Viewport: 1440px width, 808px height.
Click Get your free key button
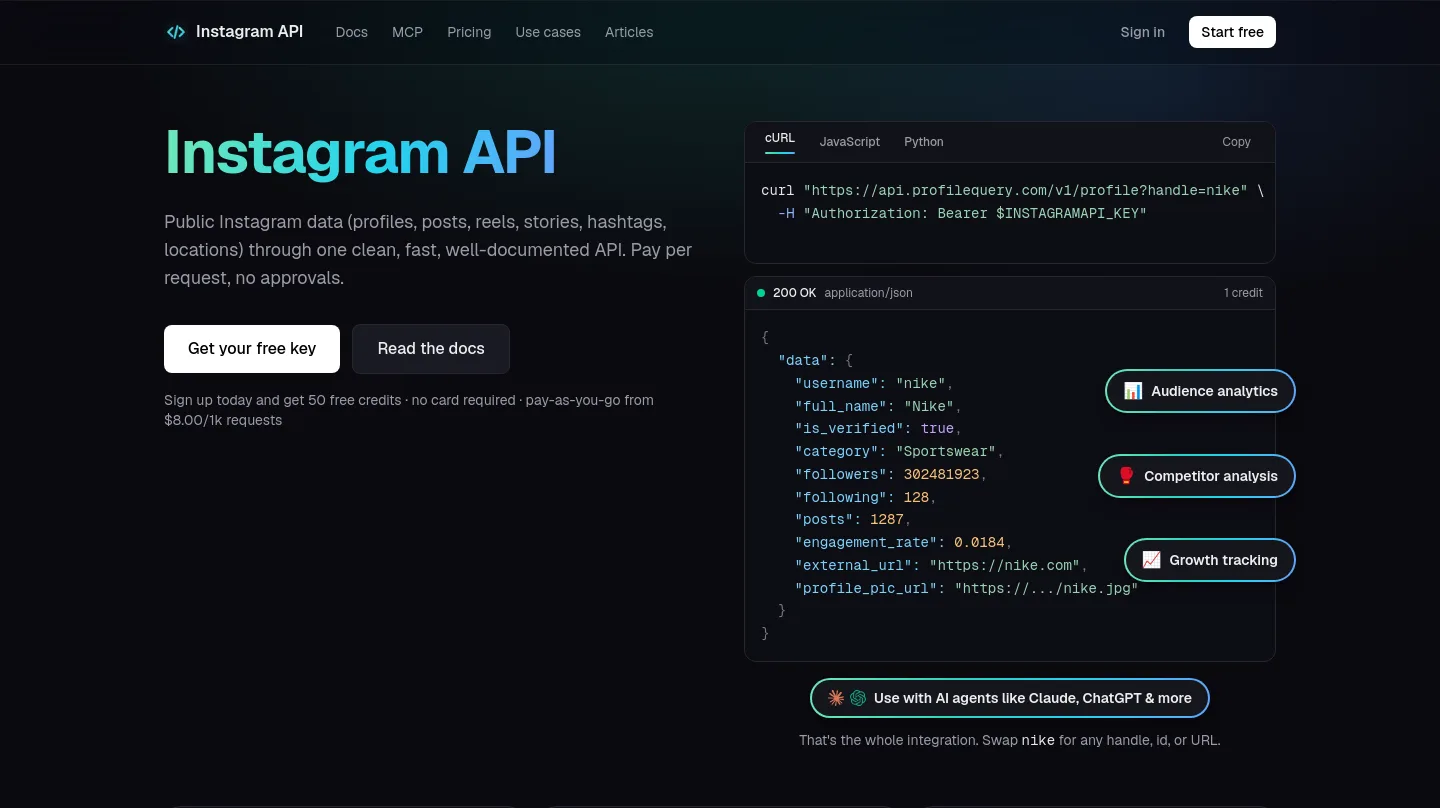(x=252, y=349)
